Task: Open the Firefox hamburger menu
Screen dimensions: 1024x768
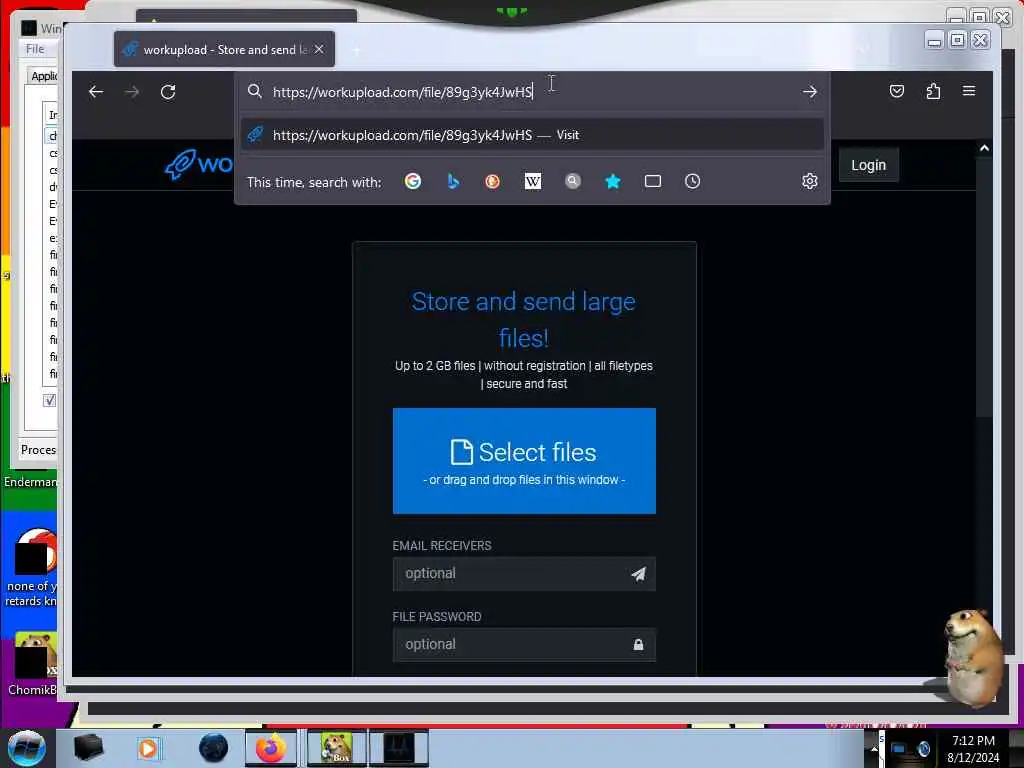Action: (x=969, y=91)
